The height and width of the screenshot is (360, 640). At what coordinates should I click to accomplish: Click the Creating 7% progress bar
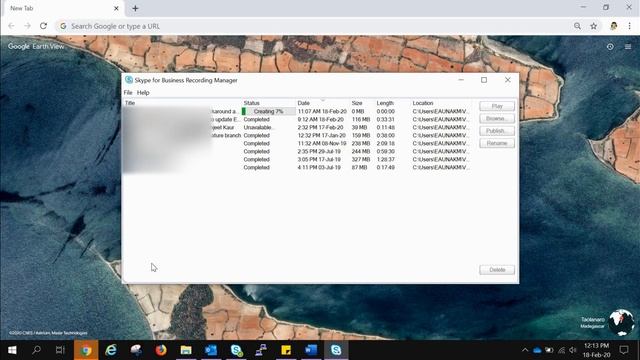pos(269,111)
